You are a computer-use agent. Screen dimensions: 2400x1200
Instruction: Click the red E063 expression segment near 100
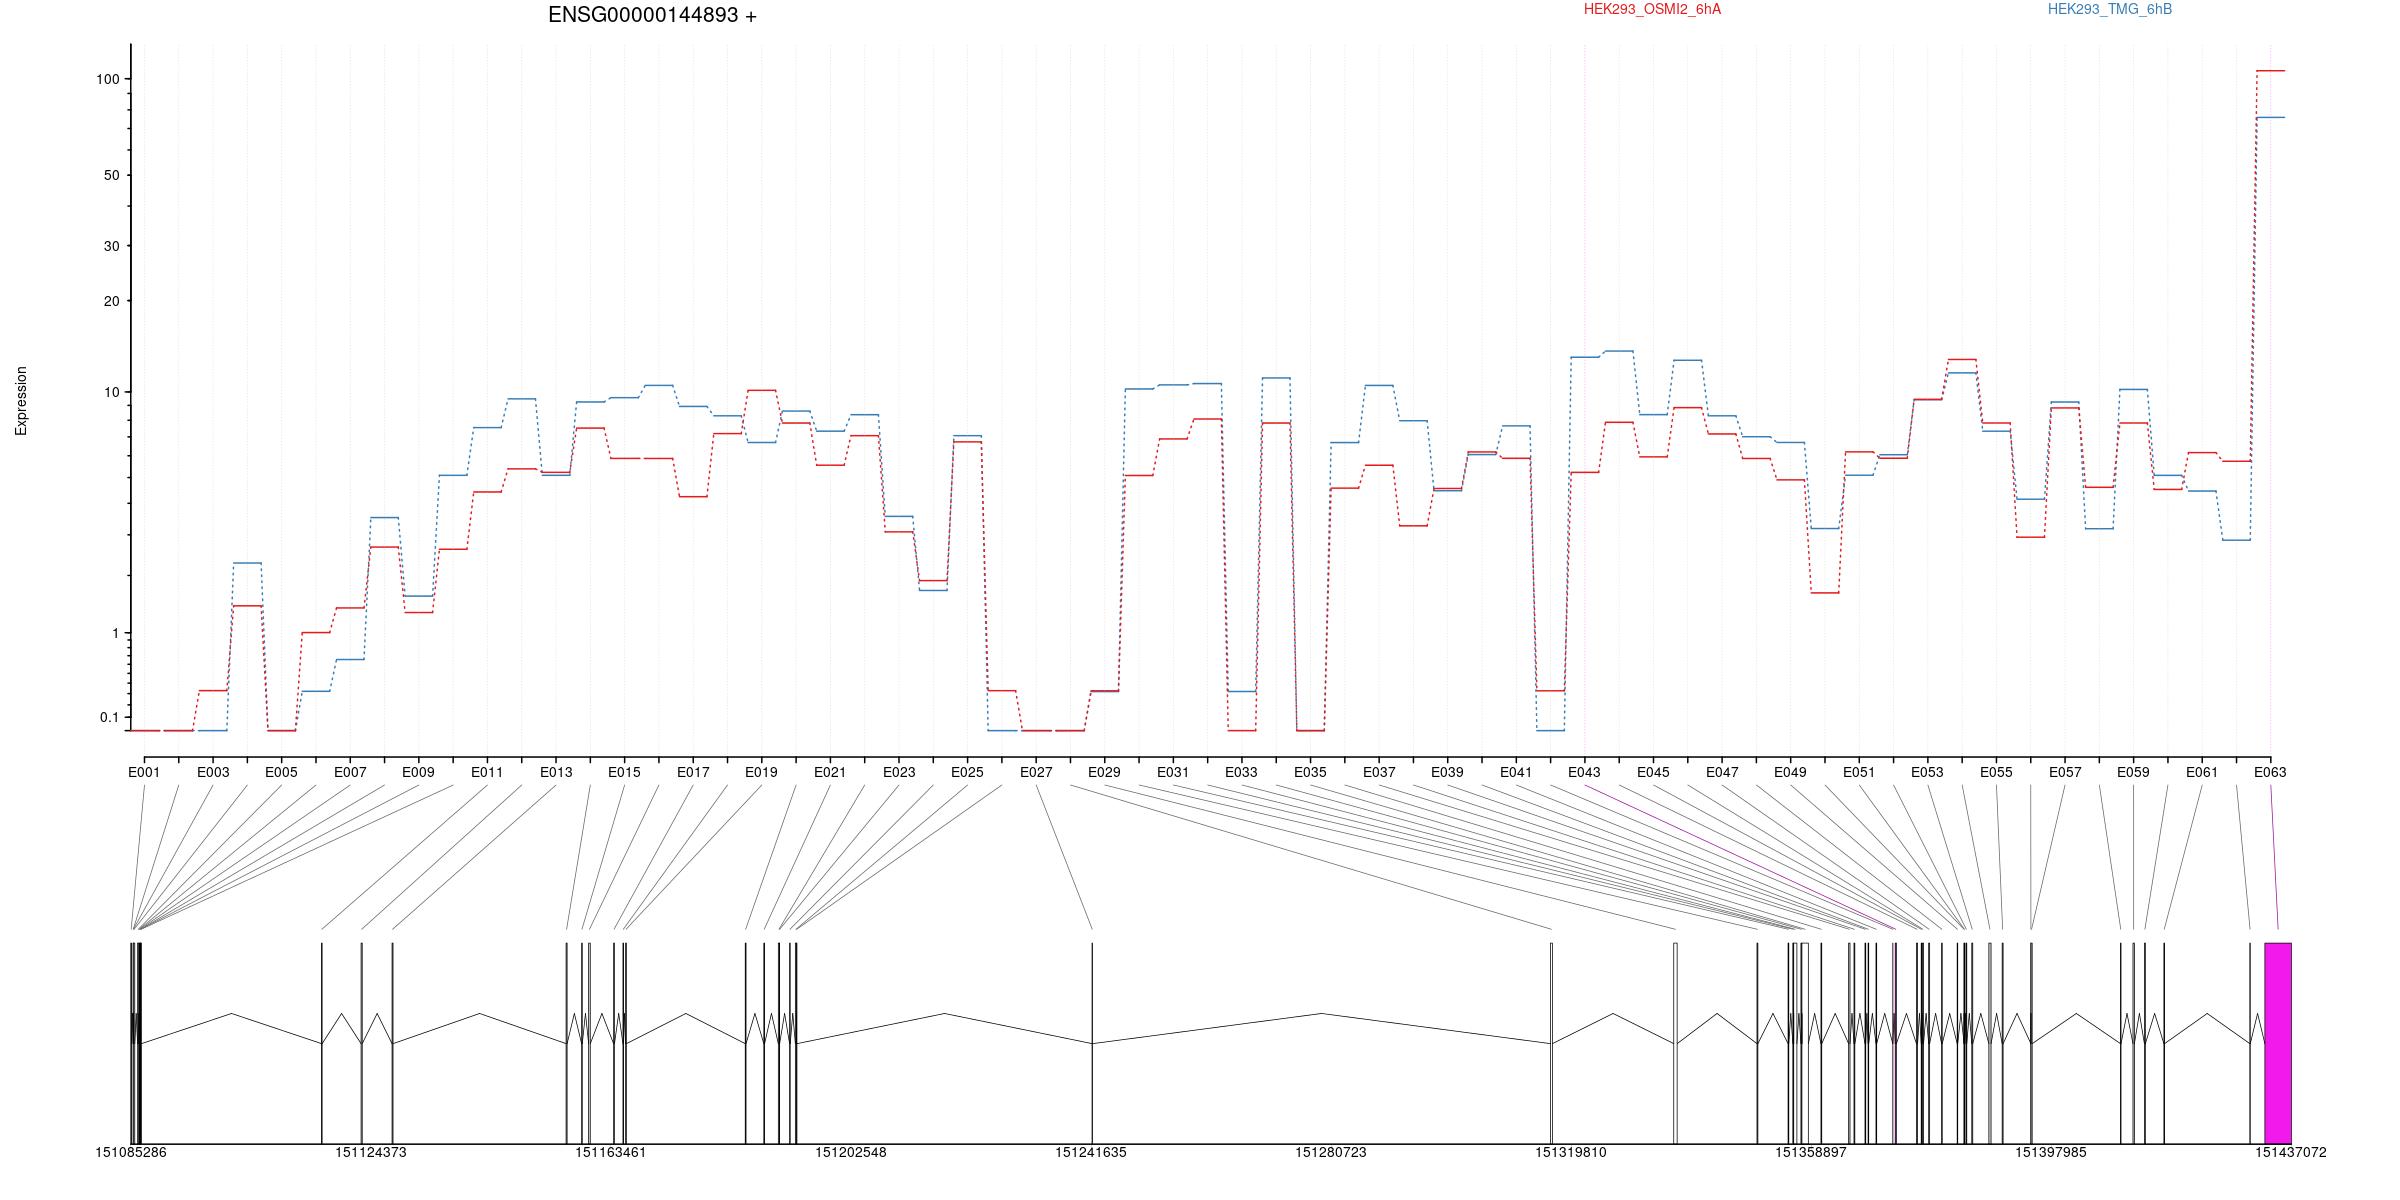pos(2271,71)
